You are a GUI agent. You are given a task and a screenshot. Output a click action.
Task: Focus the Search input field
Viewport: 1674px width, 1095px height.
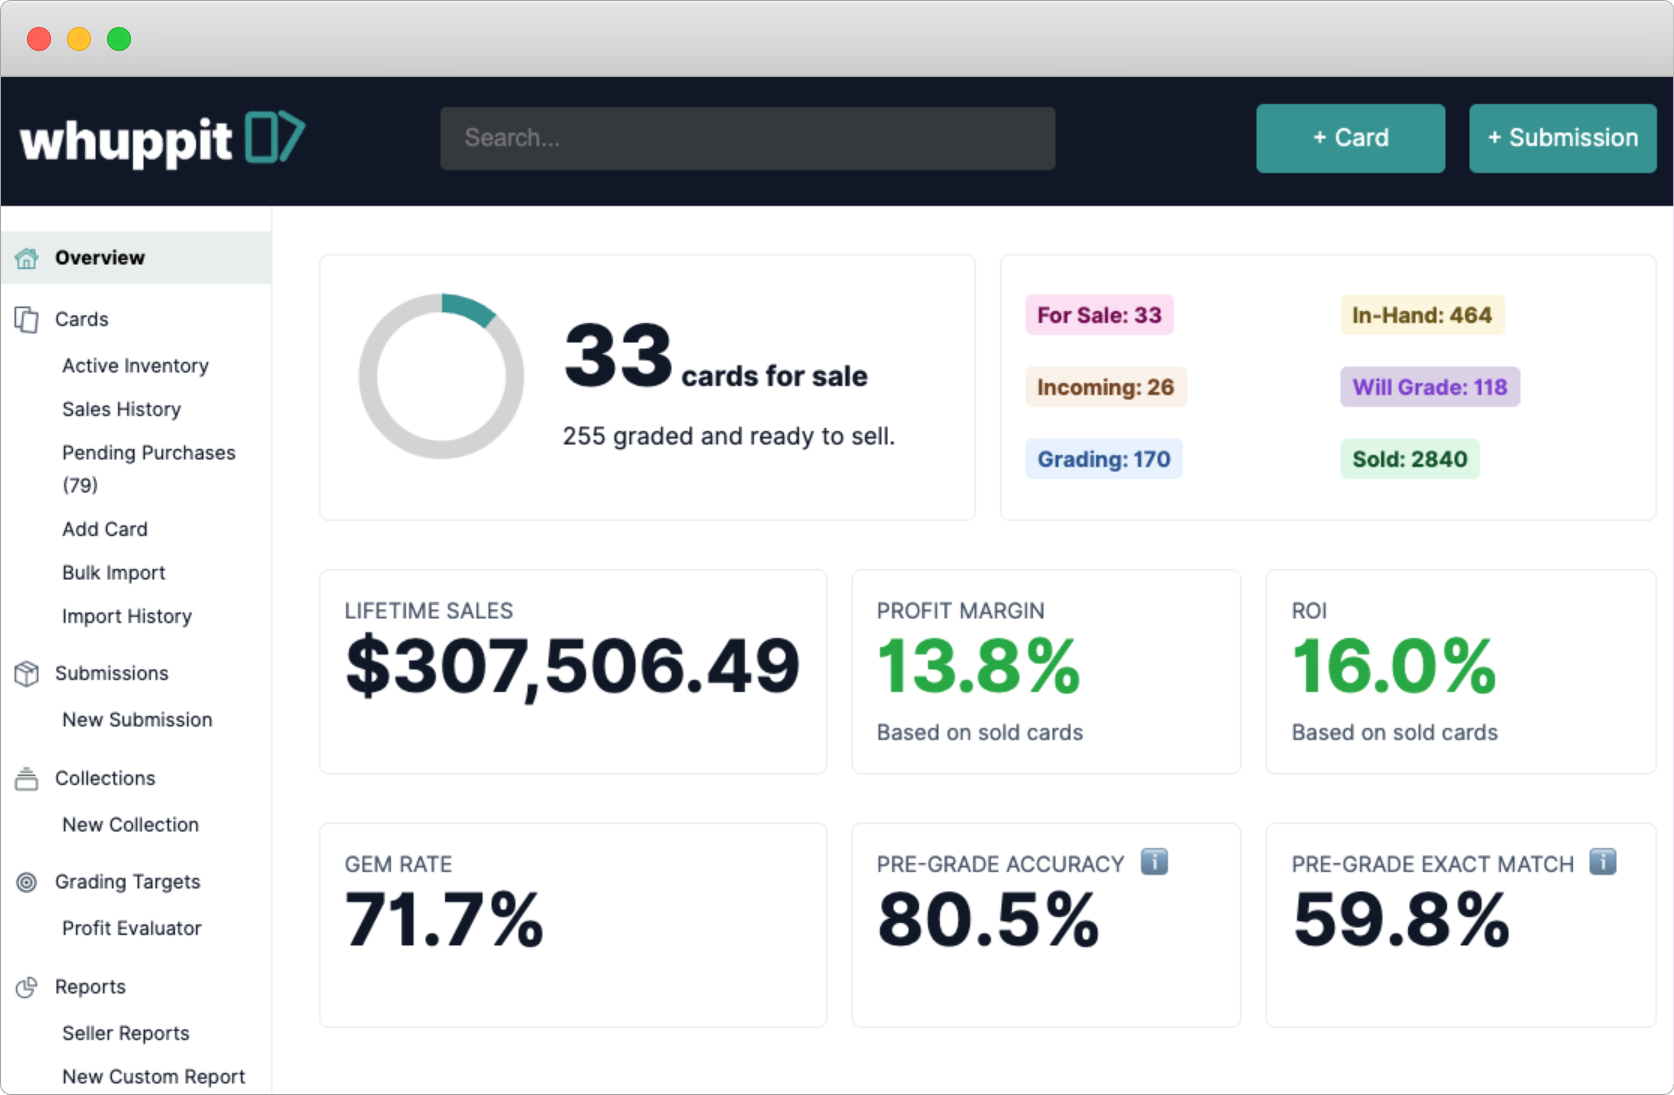point(747,138)
